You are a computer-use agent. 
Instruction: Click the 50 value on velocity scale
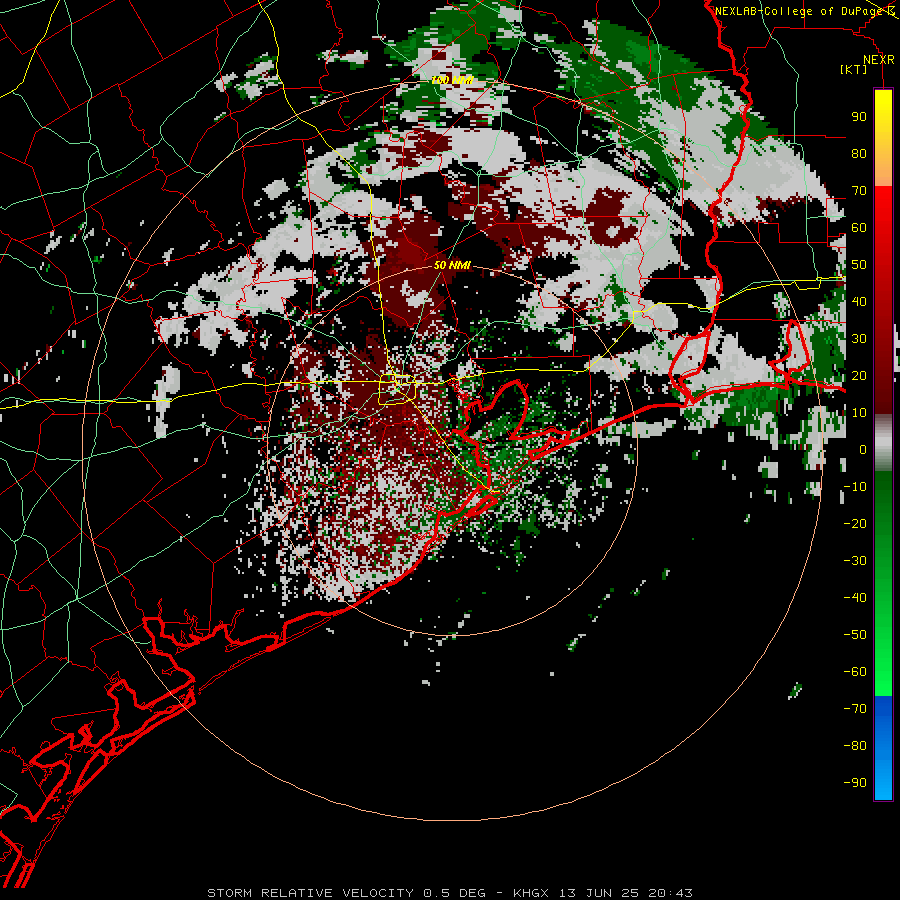click(x=859, y=265)
